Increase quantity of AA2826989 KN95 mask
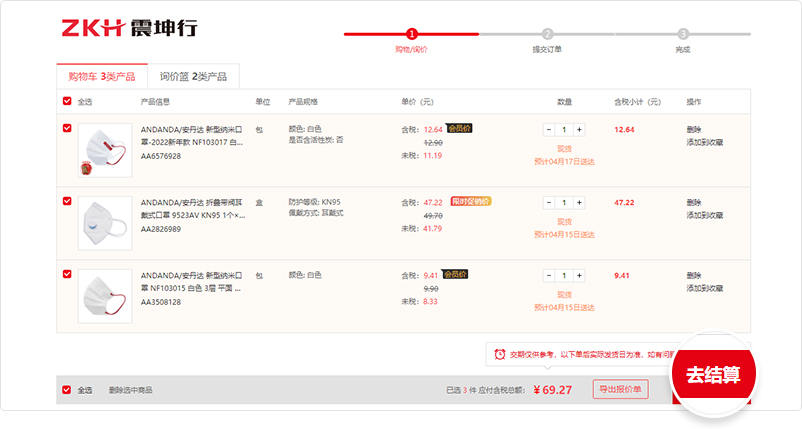The width and height of the screenshot is (802, 429). 579,203
